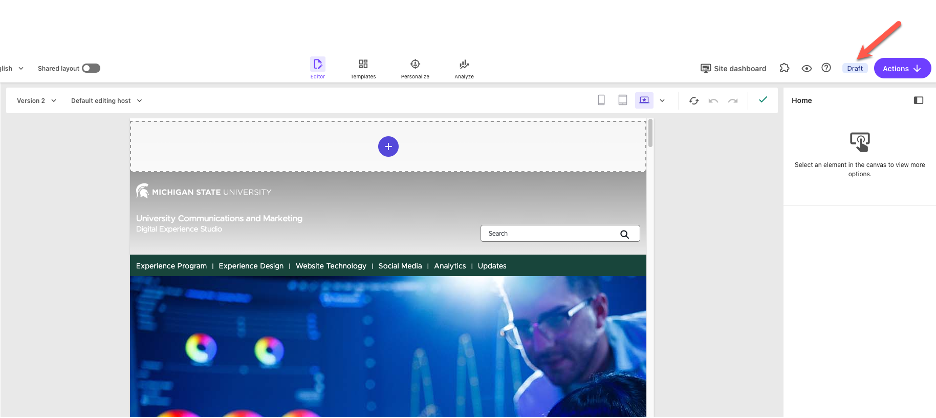Image resolution: width=936 pixels, height=418 pixels.
Task: Switch to the Templates tab
Action: click(x=363, y=68)
